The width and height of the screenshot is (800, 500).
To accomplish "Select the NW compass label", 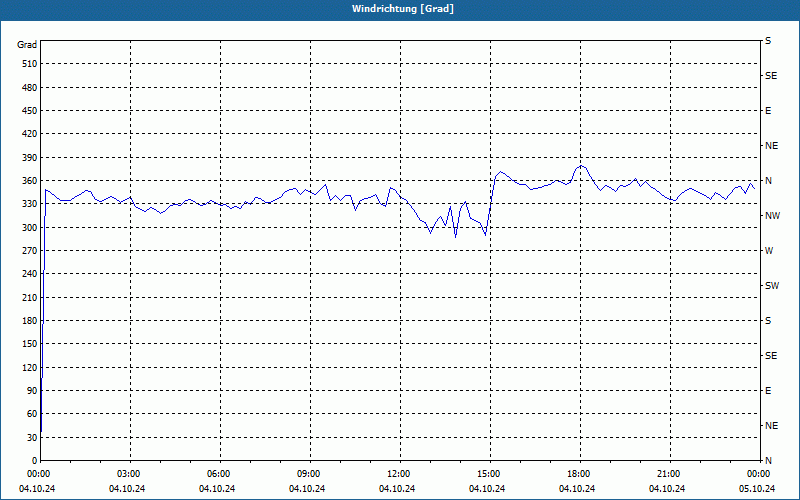I will [772, 216].
